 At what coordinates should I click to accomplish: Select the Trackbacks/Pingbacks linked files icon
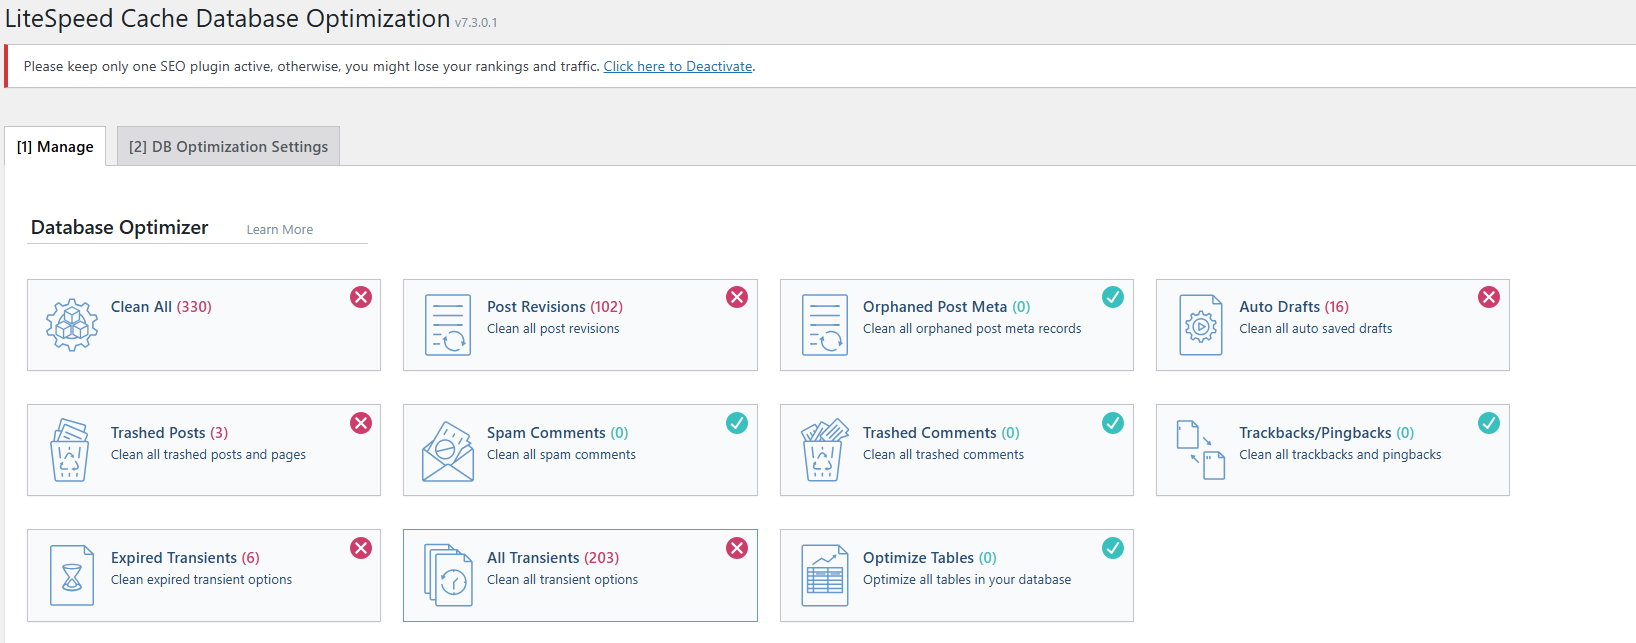(1200, 450)
